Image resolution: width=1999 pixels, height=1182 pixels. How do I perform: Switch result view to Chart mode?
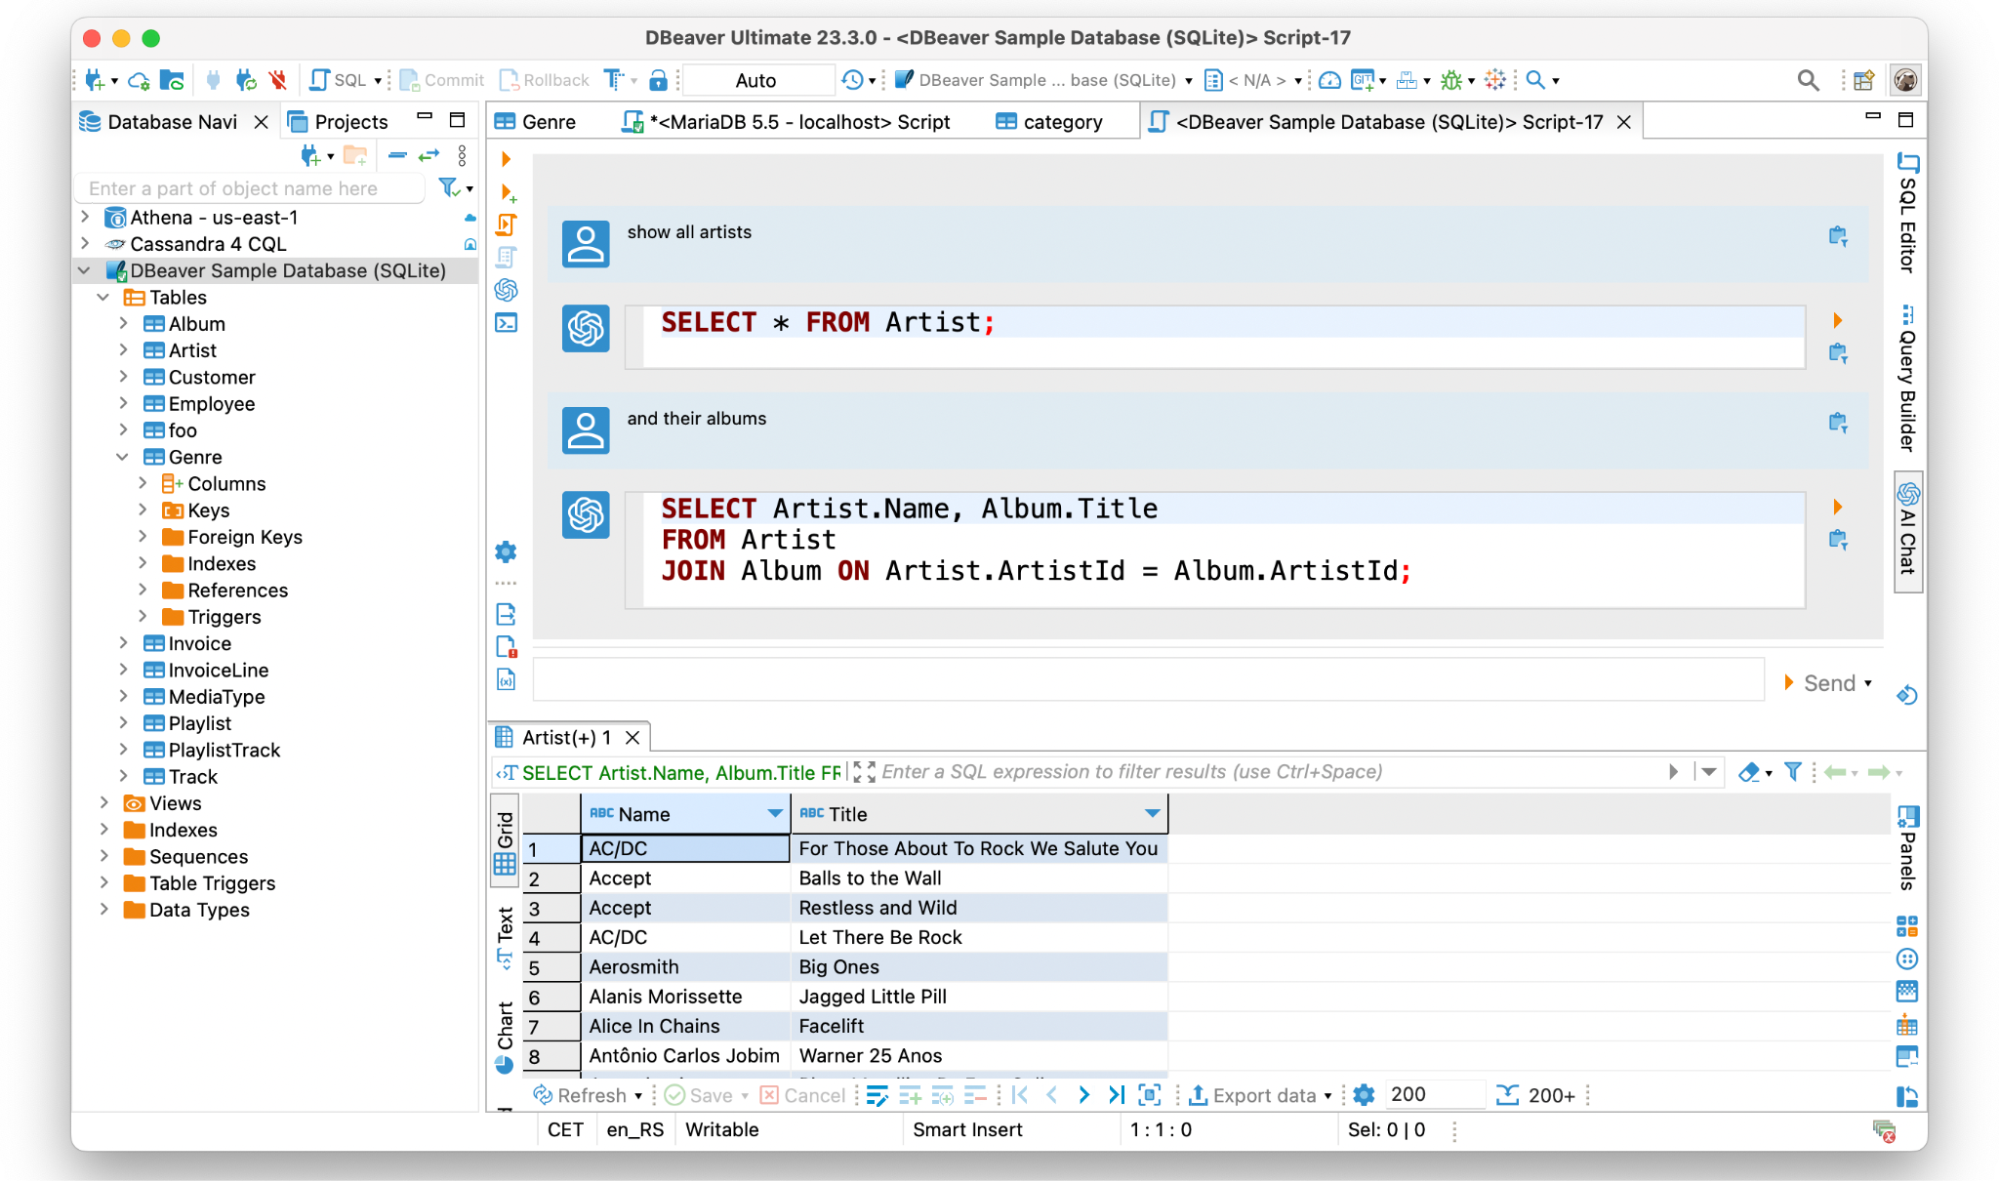tap(505, 1036)
